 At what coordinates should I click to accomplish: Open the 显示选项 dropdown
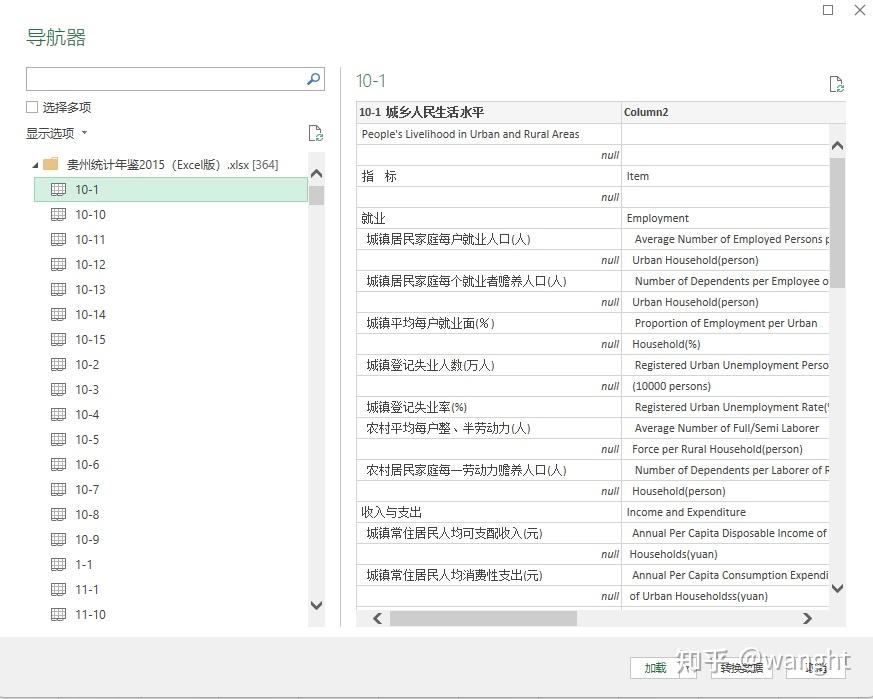[55, 132]
